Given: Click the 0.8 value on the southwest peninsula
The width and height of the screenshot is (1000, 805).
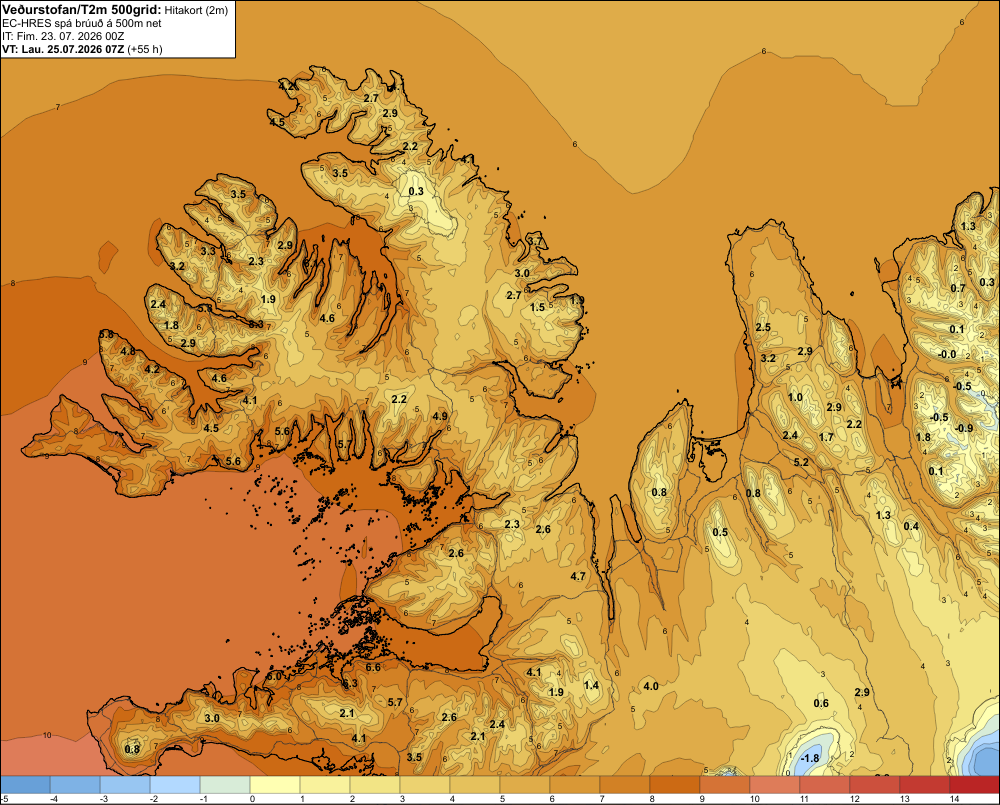Looking at the screenshot, I should pyautogui.click(x=132, y=749).
